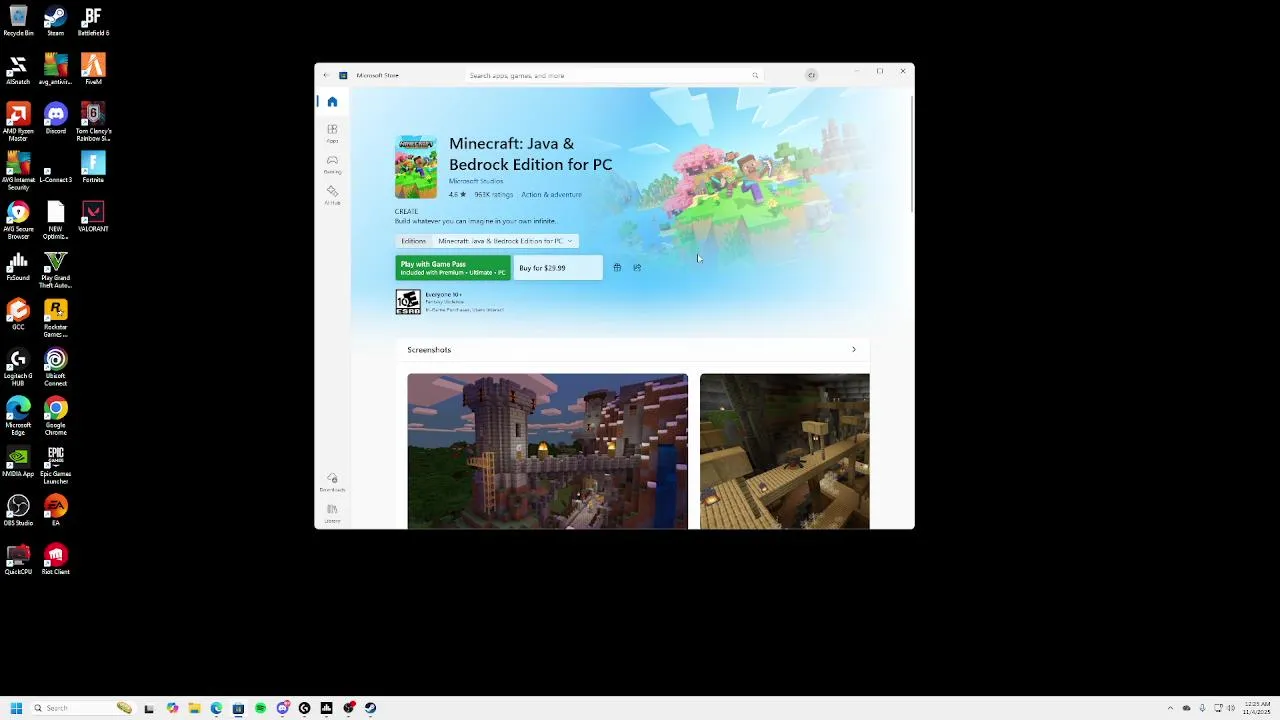Select the FiveM desktop icon
This screenshot has width=1280, height=720.
tap(93, 70)
